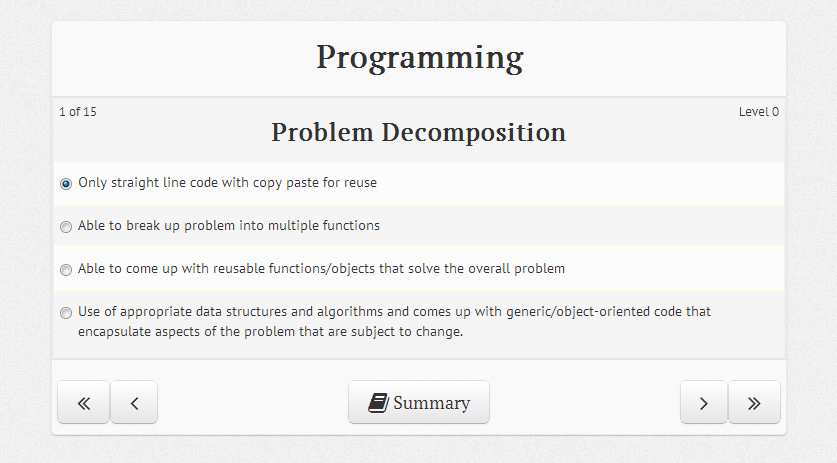Click the word Summary on the center button
The width and height of the screenshot is (837, 463).
pyautogui.click(x=432, y=403)
